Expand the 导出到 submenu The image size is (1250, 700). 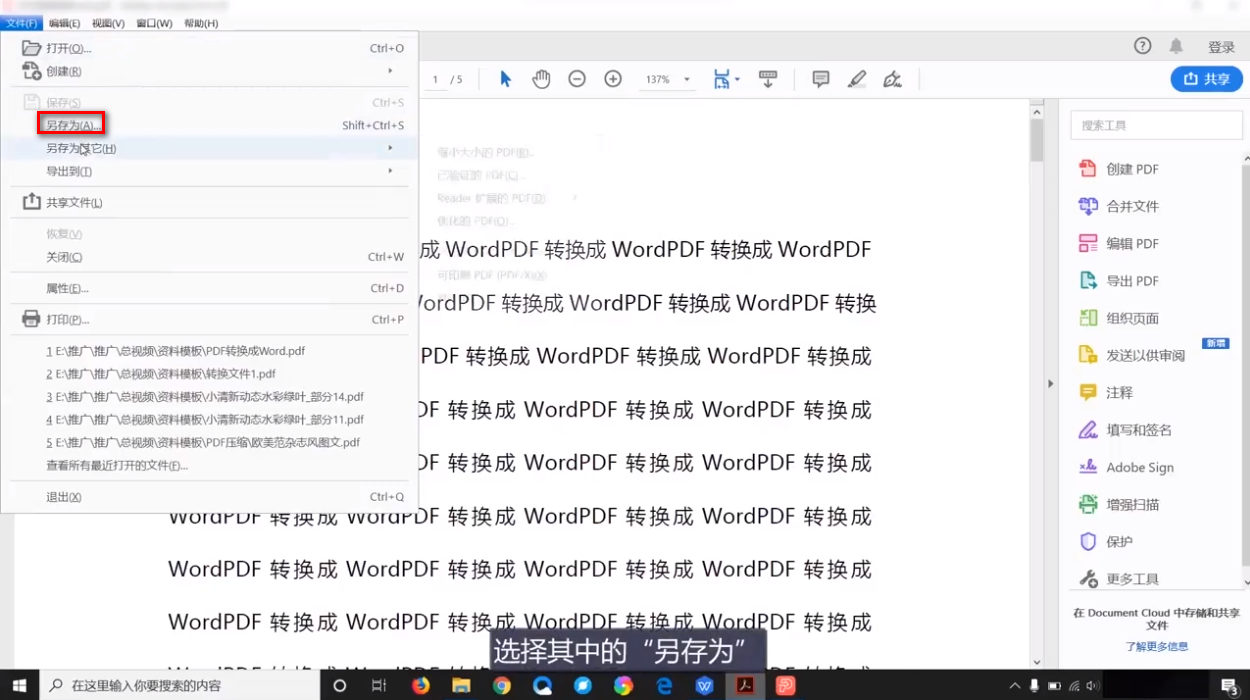tap(390, 171)
